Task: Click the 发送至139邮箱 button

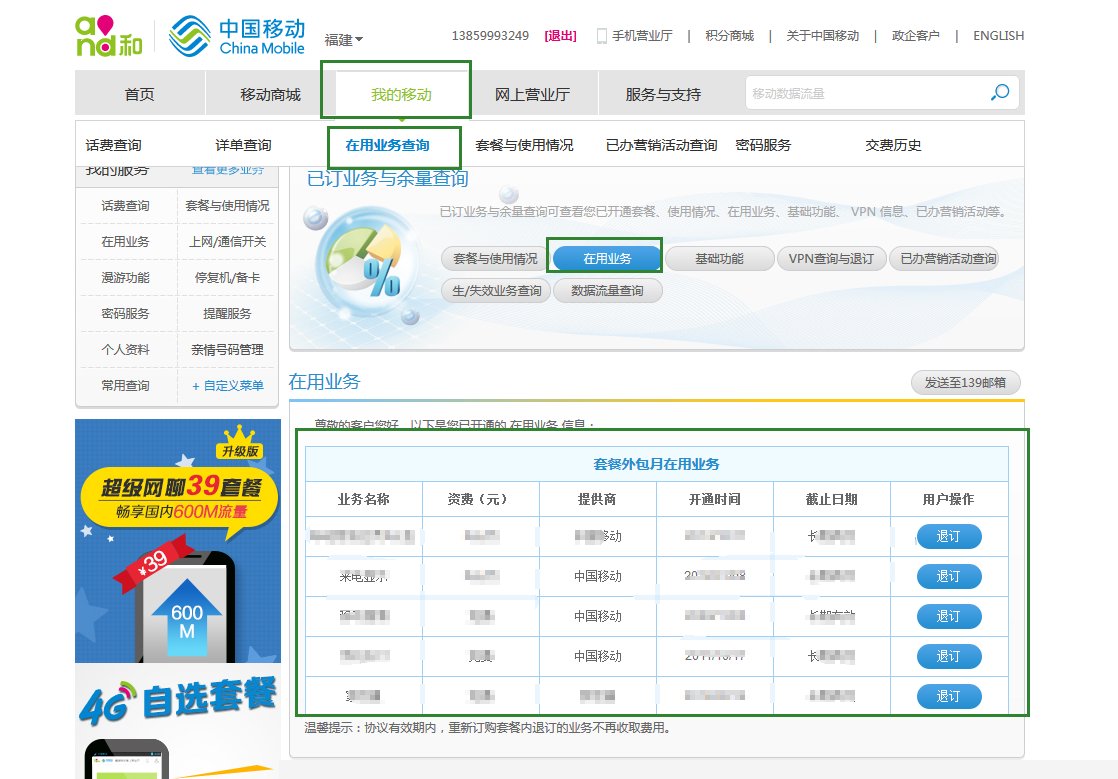Action: (965, 382)
